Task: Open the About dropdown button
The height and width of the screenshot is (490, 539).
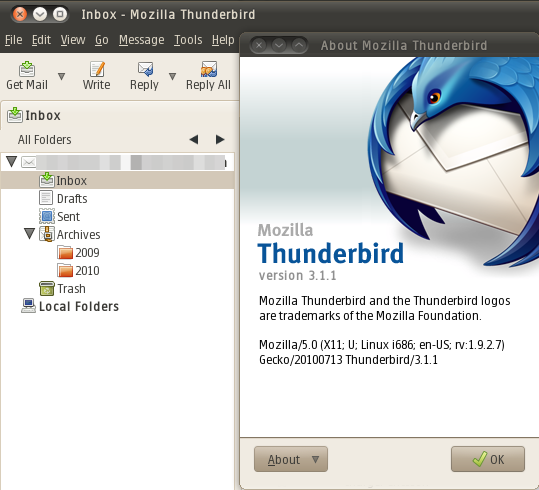Action: click(291, 459)
